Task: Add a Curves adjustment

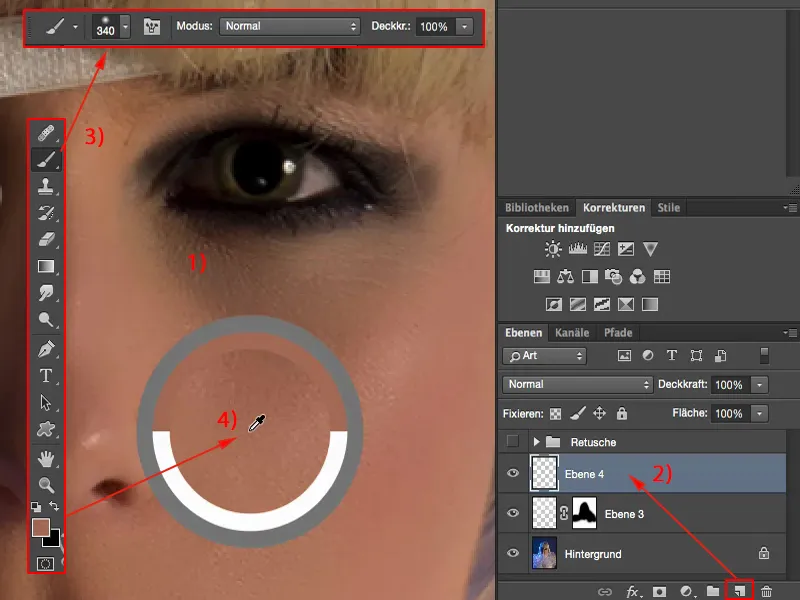Action: click(x=602, y=249)
